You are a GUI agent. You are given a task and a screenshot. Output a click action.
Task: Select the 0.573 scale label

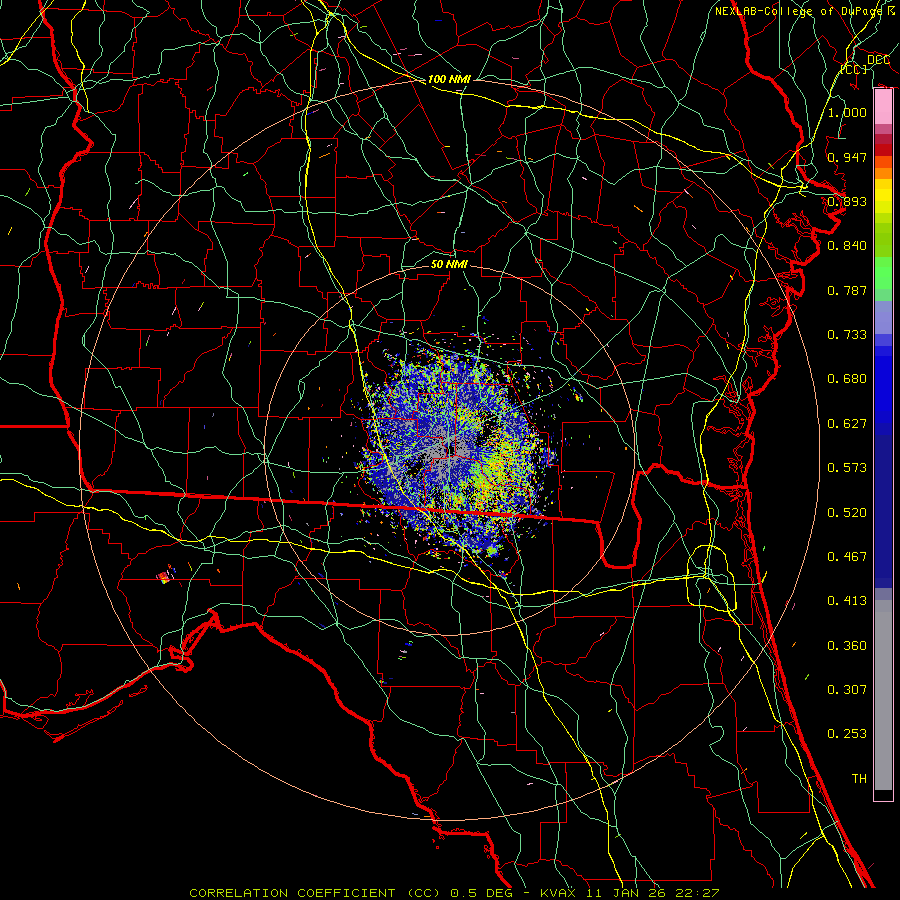coord(847,468)
